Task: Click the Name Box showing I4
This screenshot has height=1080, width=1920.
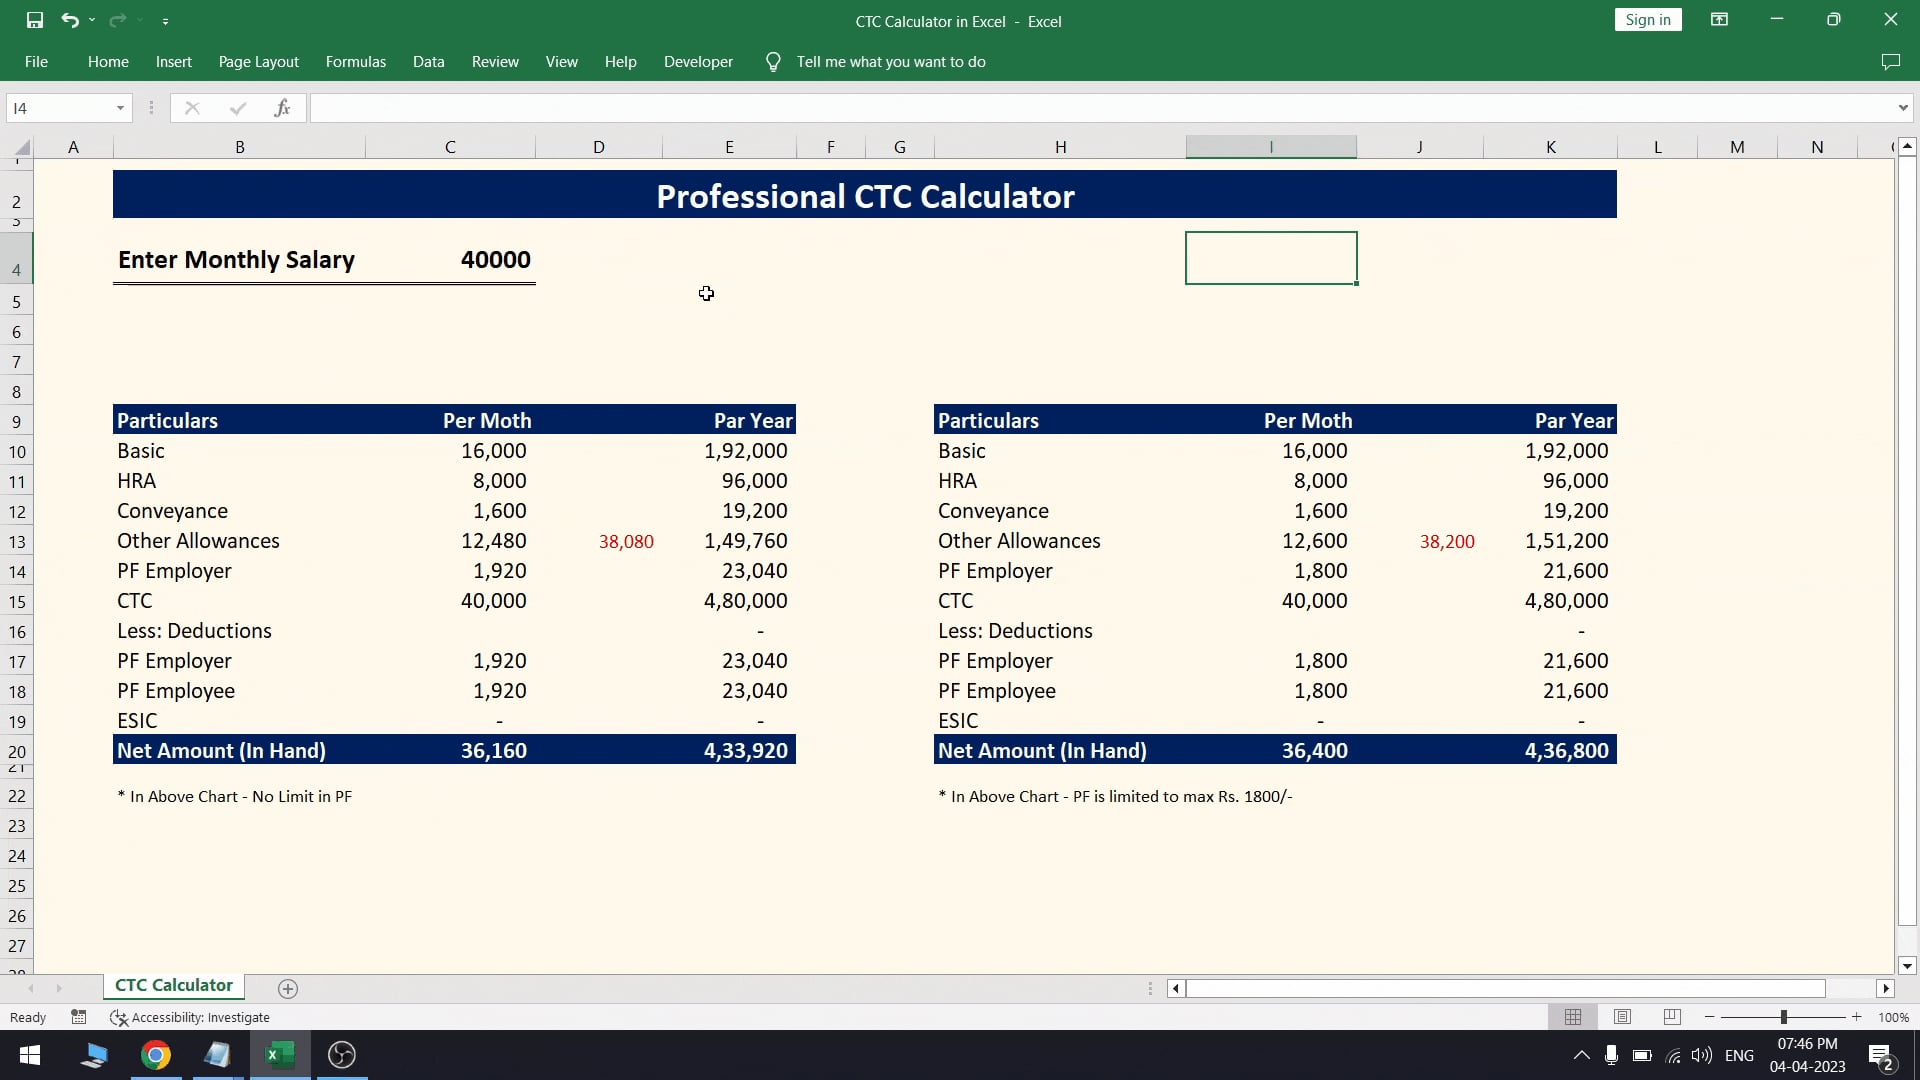Action: click(69, 108)
